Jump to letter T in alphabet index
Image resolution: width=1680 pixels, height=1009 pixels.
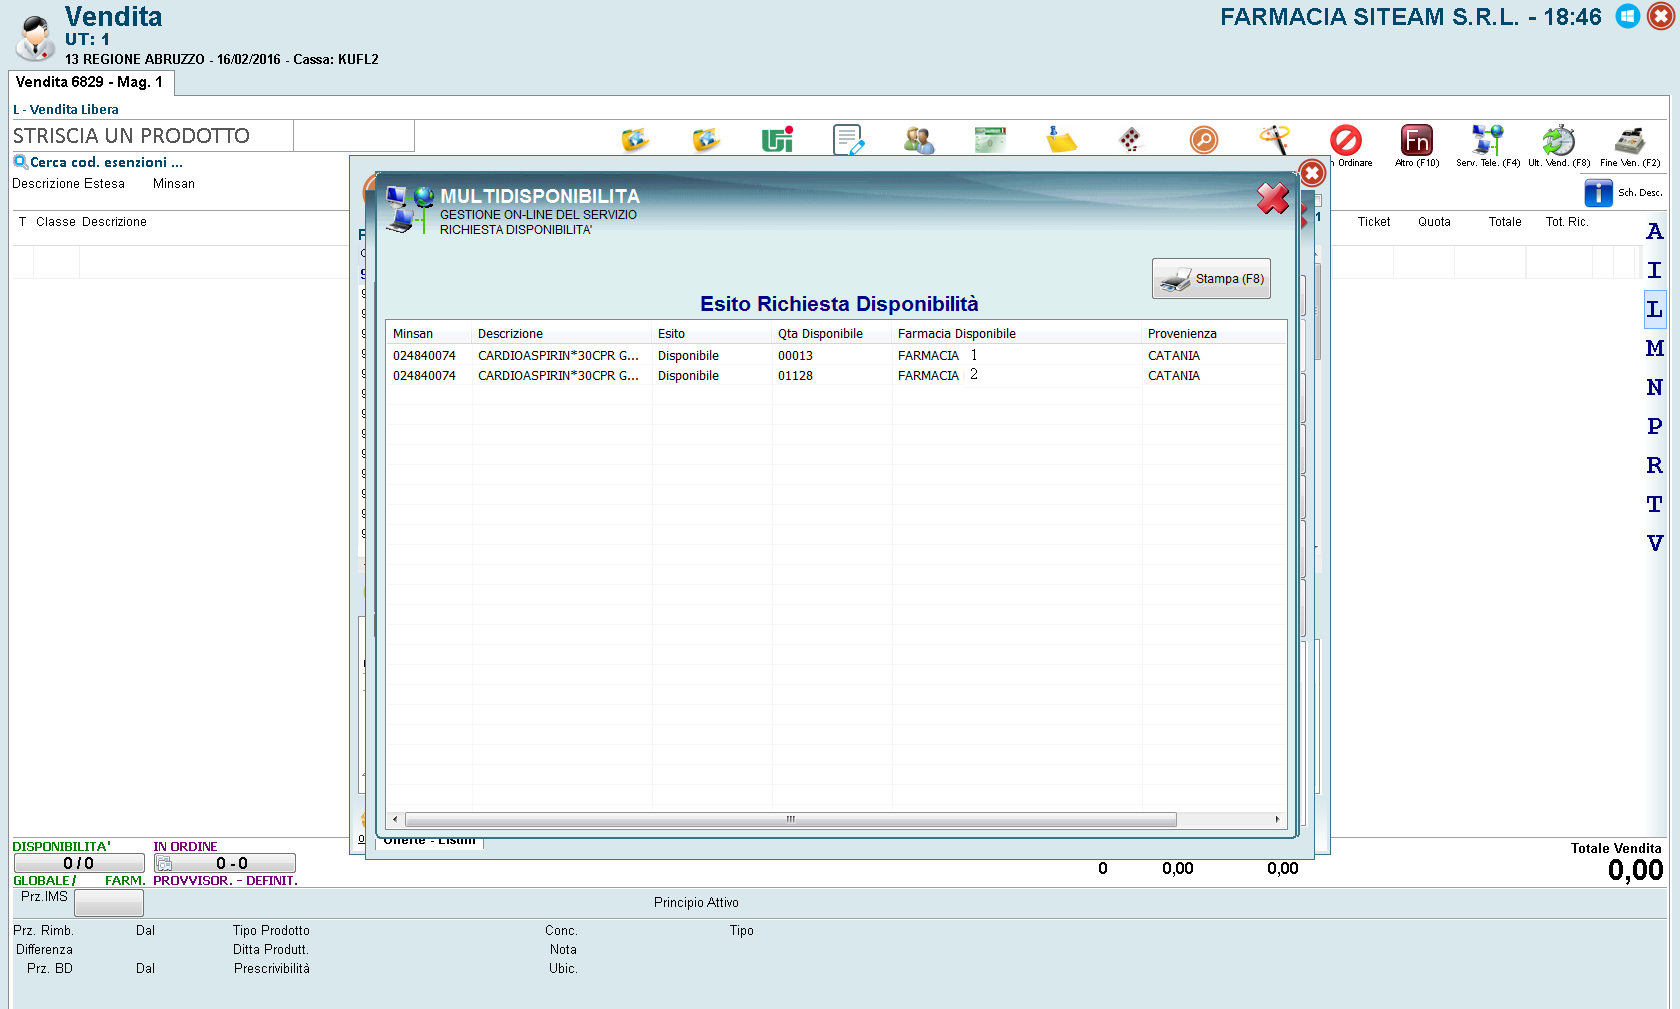pyautogui.click(x=1655, y=504)
